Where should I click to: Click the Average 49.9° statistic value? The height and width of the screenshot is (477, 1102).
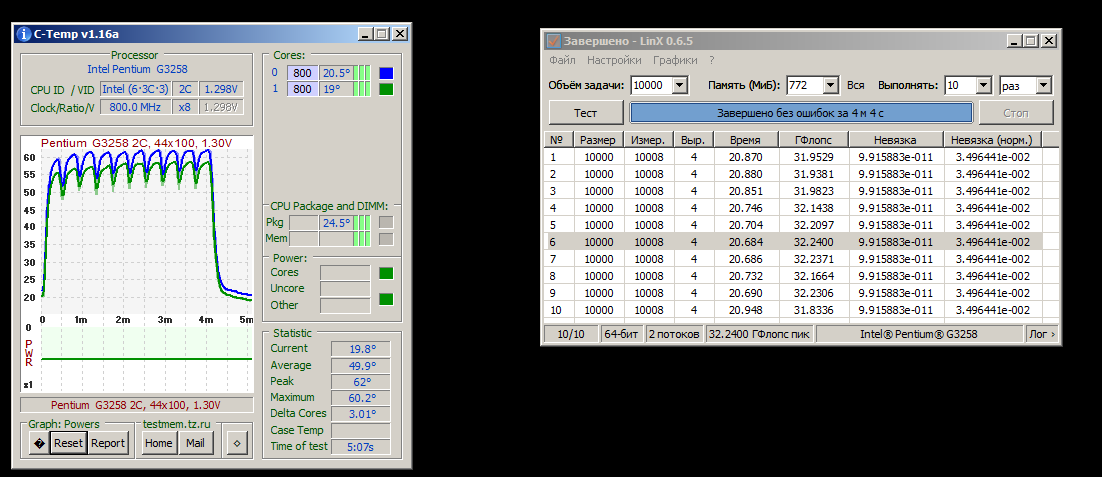click(x=361, y=366)
